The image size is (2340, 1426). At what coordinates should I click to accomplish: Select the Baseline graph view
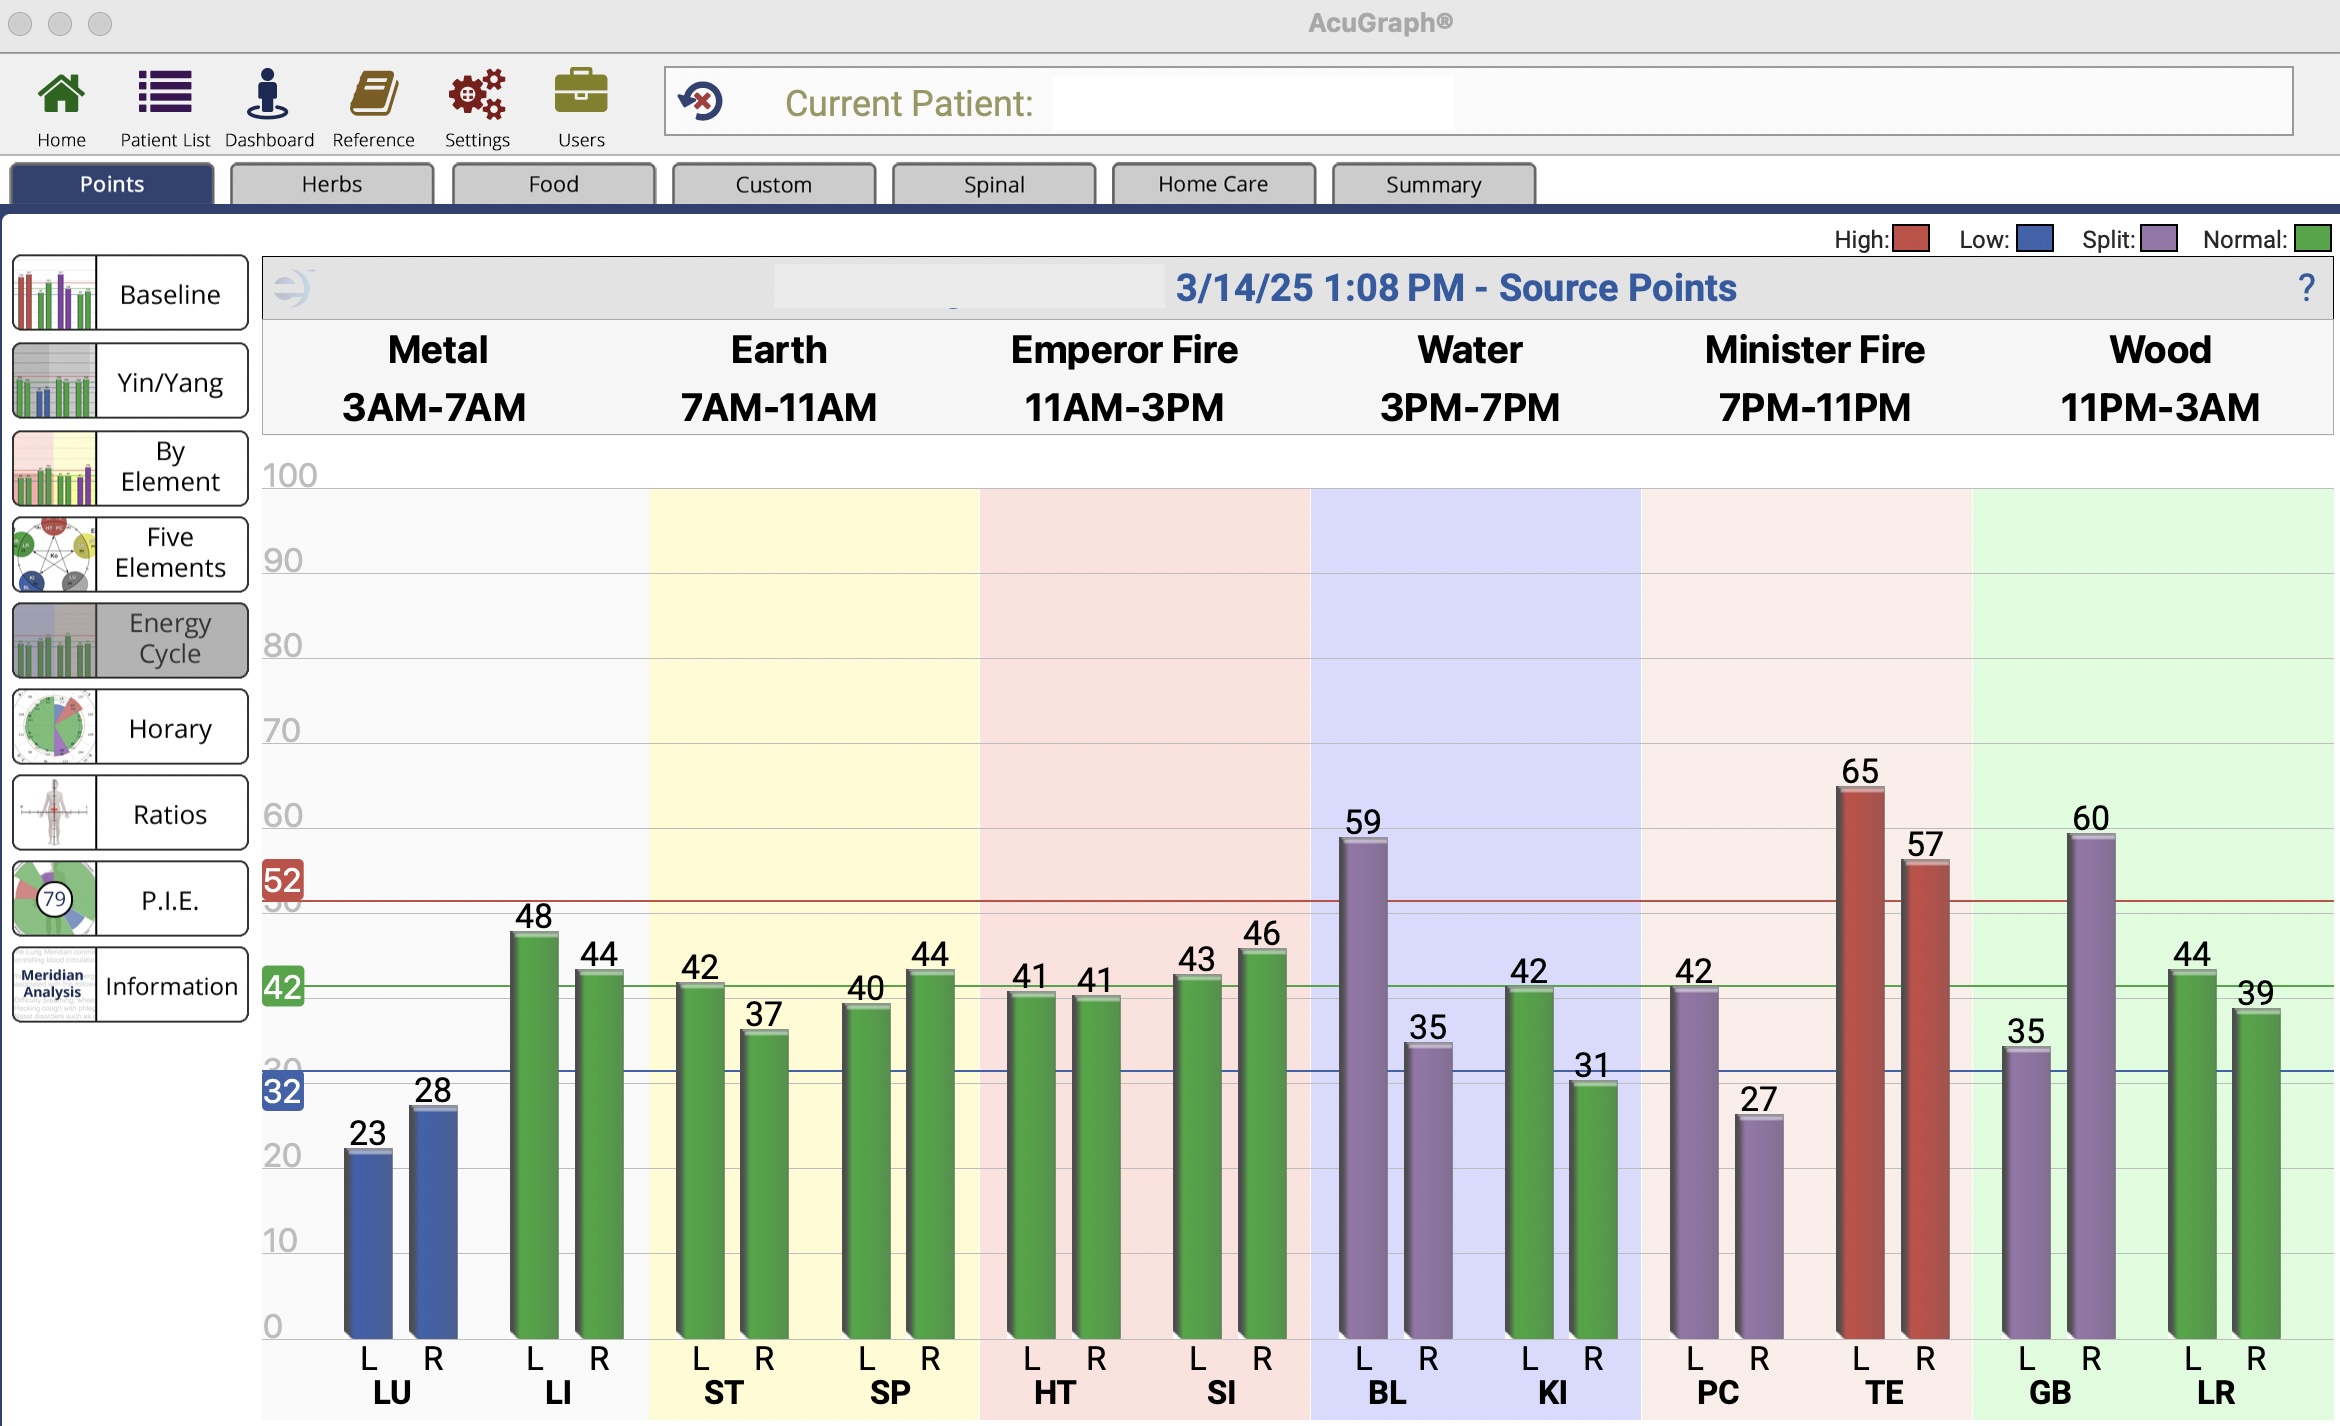pyautogui.click(x=131, y=293)
